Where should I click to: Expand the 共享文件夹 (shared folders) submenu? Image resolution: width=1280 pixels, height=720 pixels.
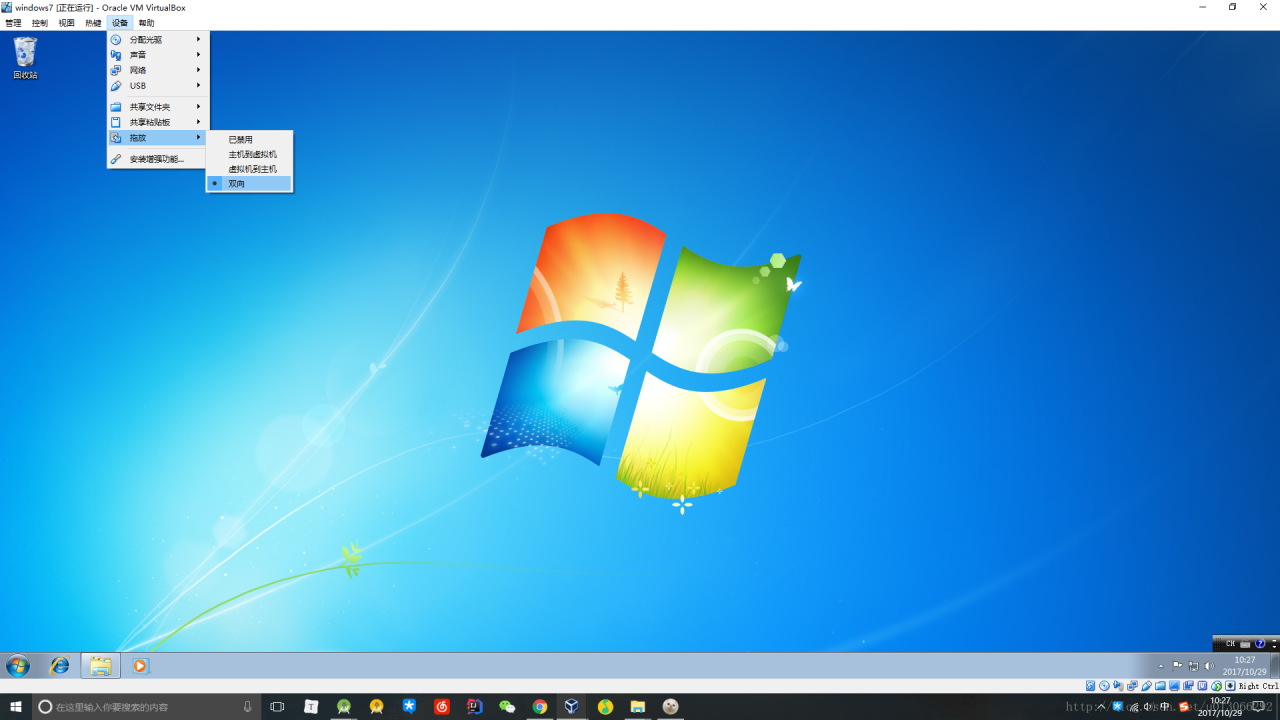pyautogui.click(x=158, y=107)
